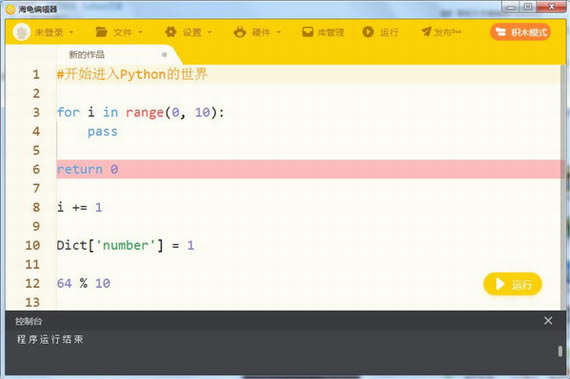Click the 硬件 hardware icon

click(240, 32)
